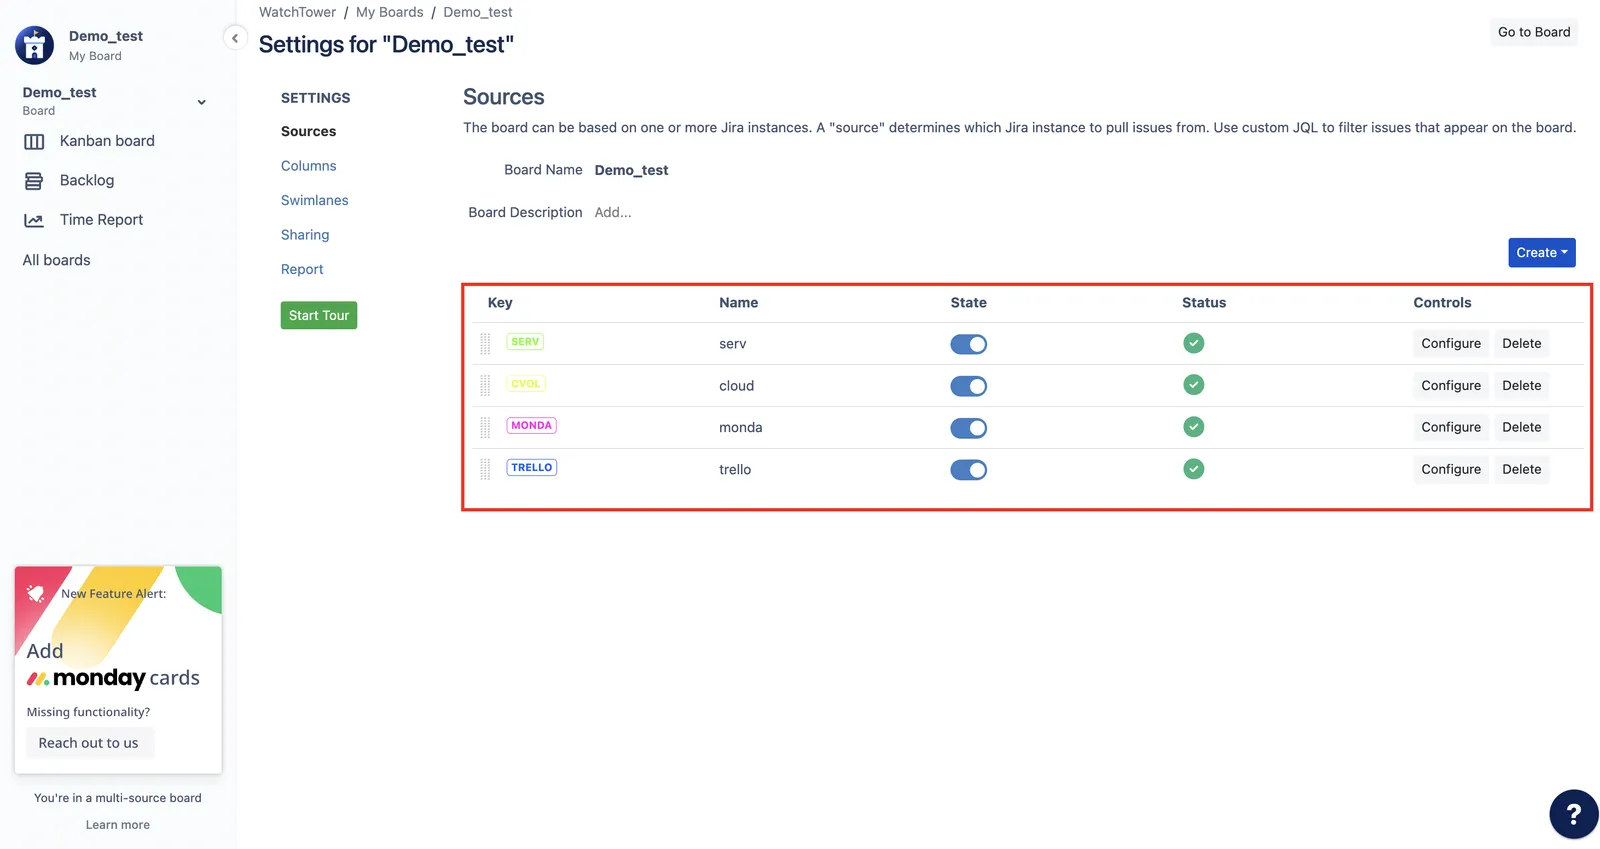Screen dimensions: 1600x849
Task: Click the WatchTower castle logo icon
Action: coord(35,45)
